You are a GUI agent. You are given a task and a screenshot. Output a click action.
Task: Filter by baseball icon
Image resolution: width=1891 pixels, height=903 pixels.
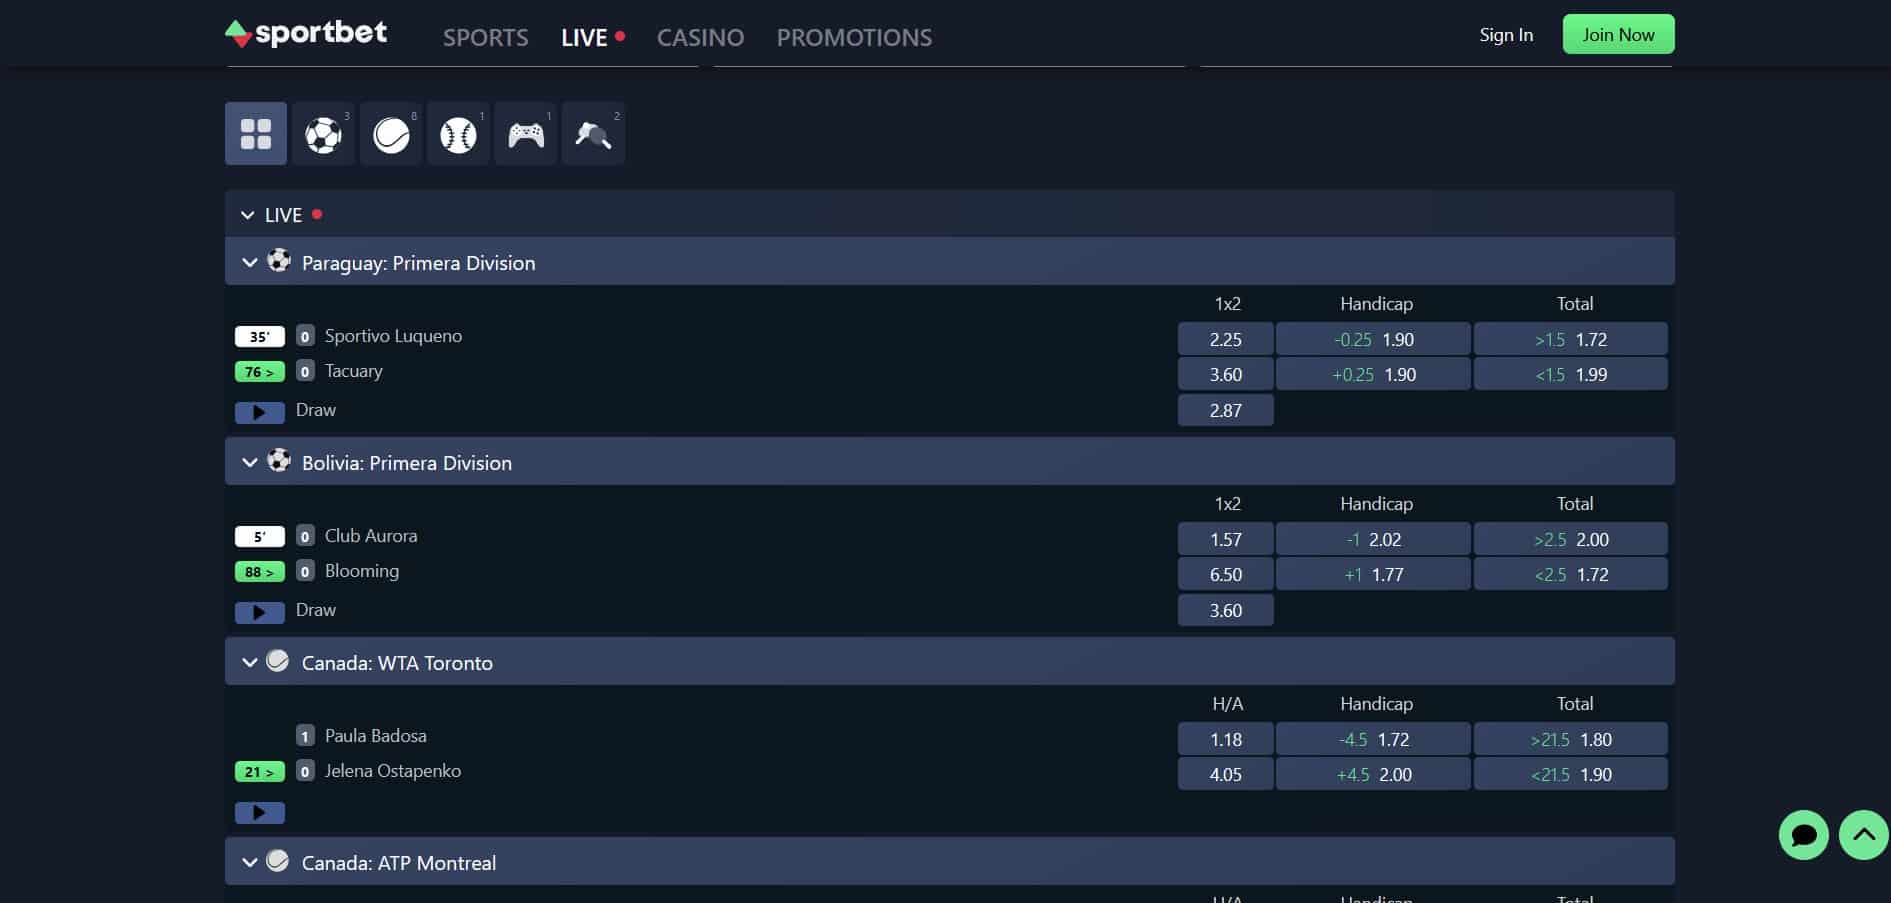[458, 133]
